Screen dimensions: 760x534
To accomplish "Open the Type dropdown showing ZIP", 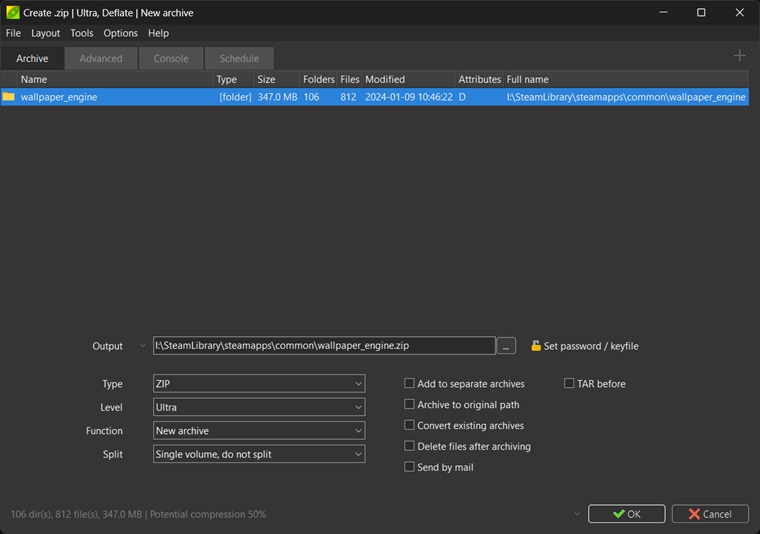I will 259,383.
